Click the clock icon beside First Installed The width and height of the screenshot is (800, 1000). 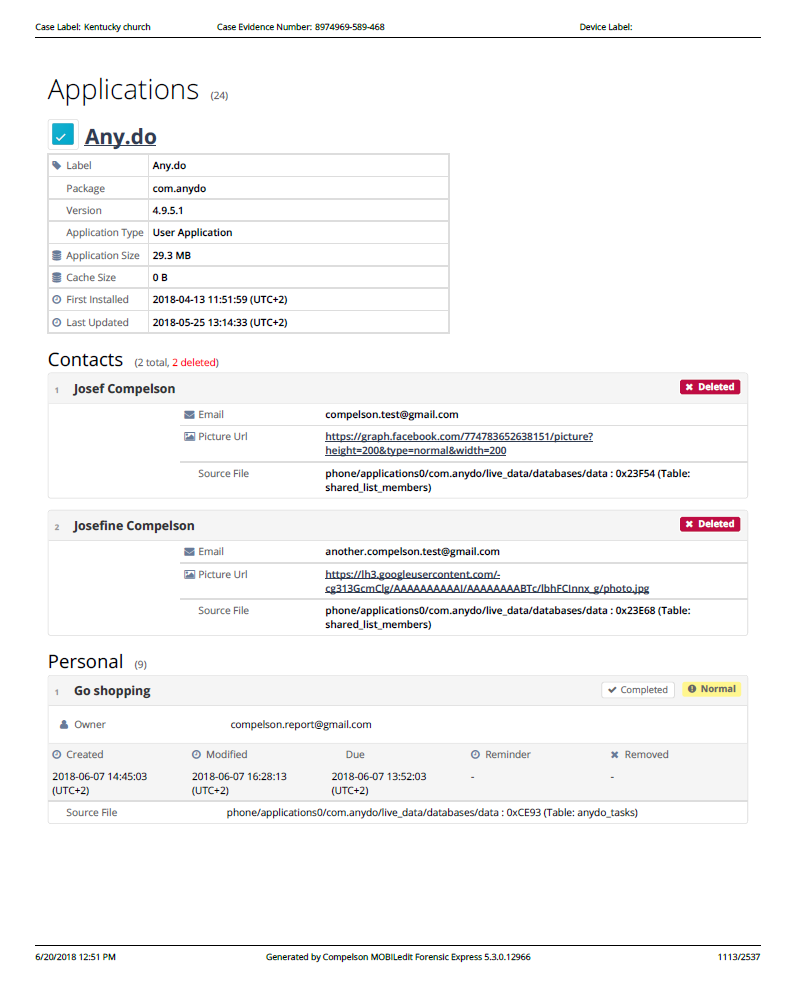click(56, 300)
